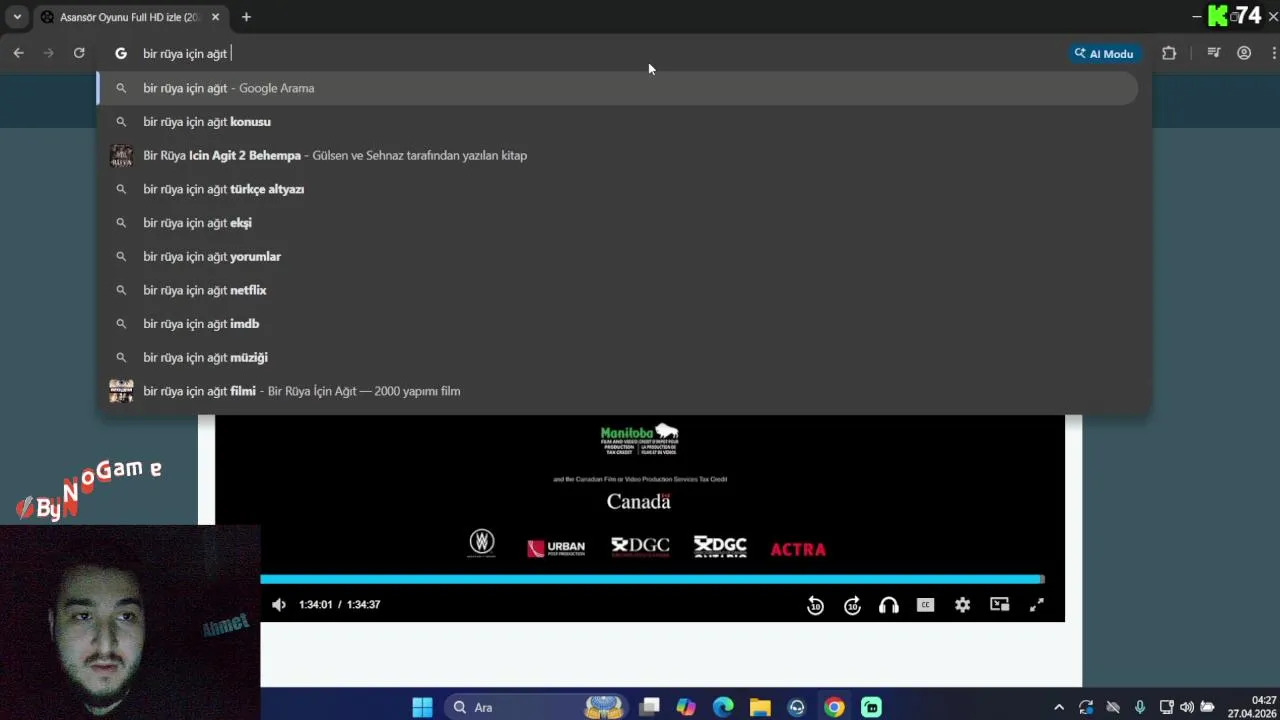This screenshot has height=720, width=1280.
Task: Click the address bar search text
Action: 185,54
